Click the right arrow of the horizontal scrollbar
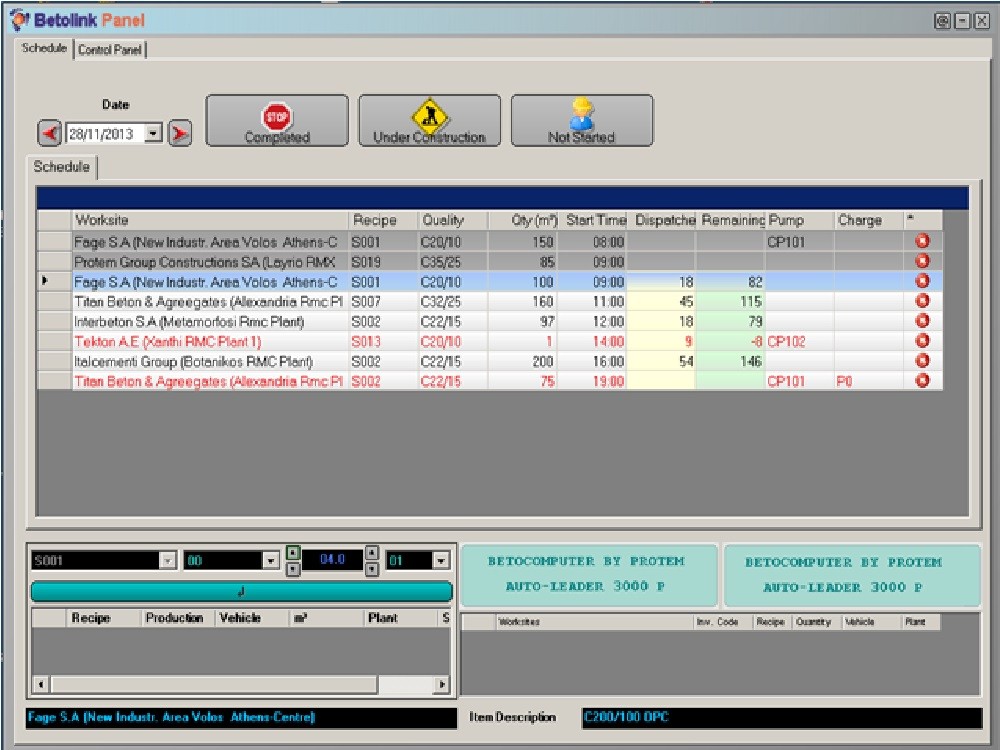This screenshot has height=750, width=1000. pos(441,684)
